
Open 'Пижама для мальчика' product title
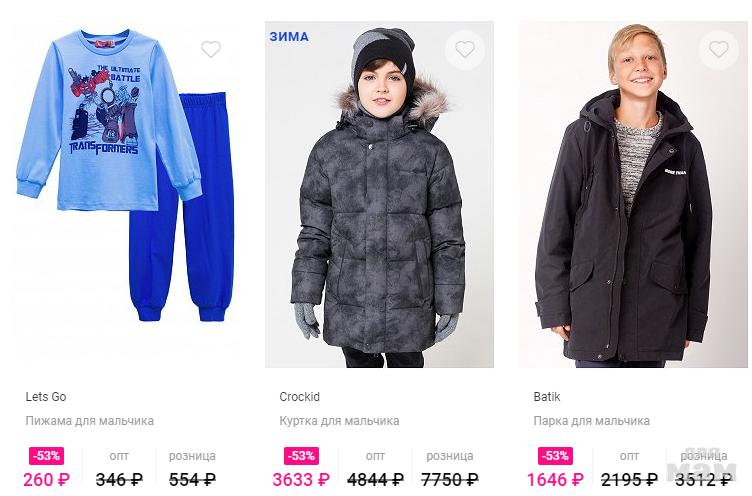pyautogui.click(x=90, y=421)
